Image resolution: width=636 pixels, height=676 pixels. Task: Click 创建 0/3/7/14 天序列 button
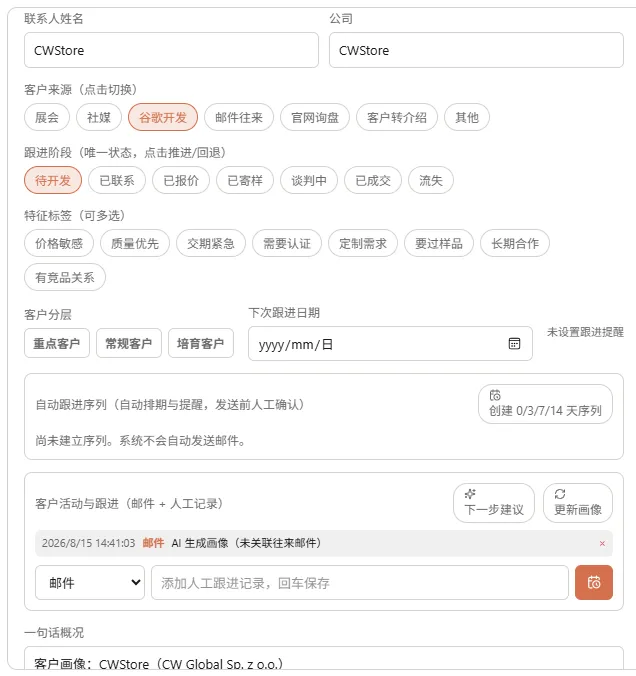[545, 404]
